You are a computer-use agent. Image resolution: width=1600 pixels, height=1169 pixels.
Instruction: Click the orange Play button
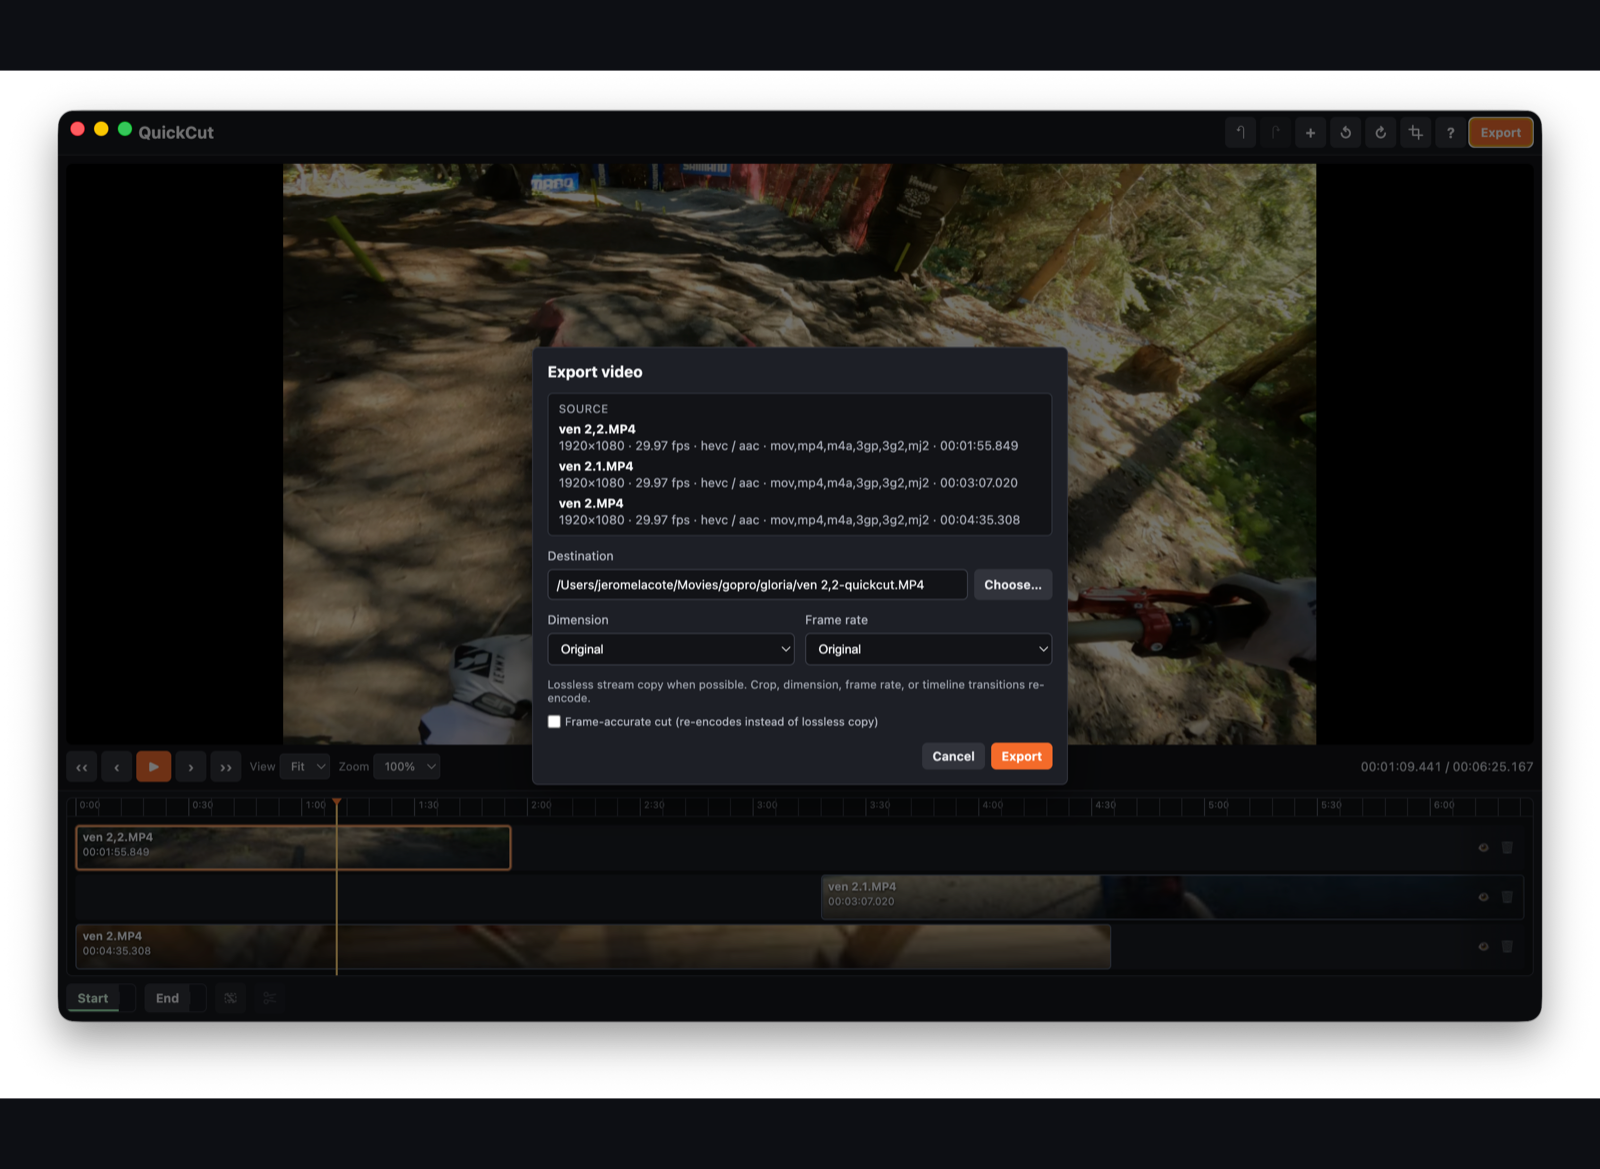pyautogui.click(x=153, y=767)
